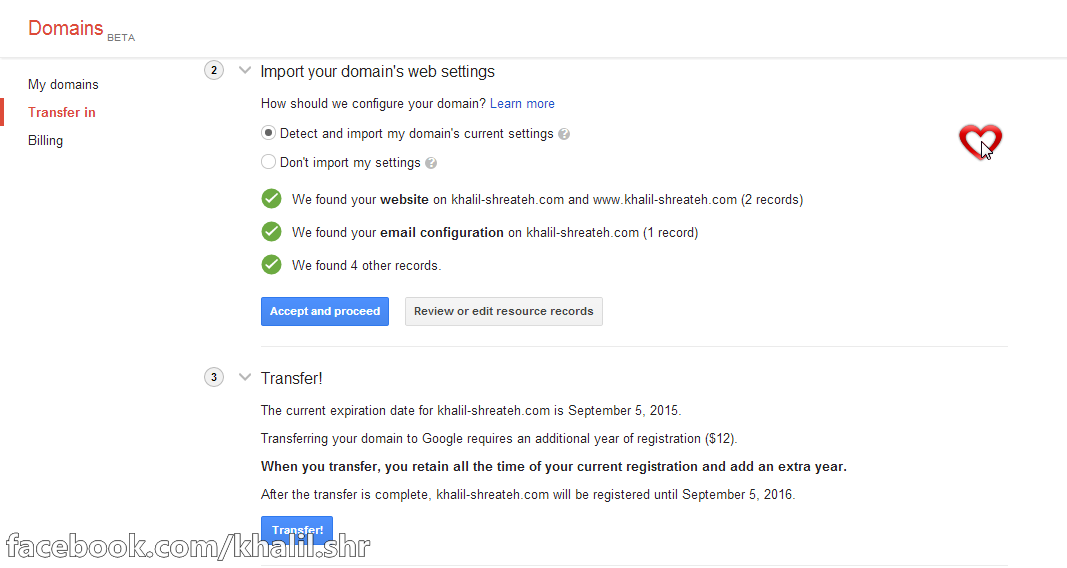Image resolution: width=1067 pixels, height=568 pixels.
Task: Collapse the Transfer! section
Action: [245, 377]
